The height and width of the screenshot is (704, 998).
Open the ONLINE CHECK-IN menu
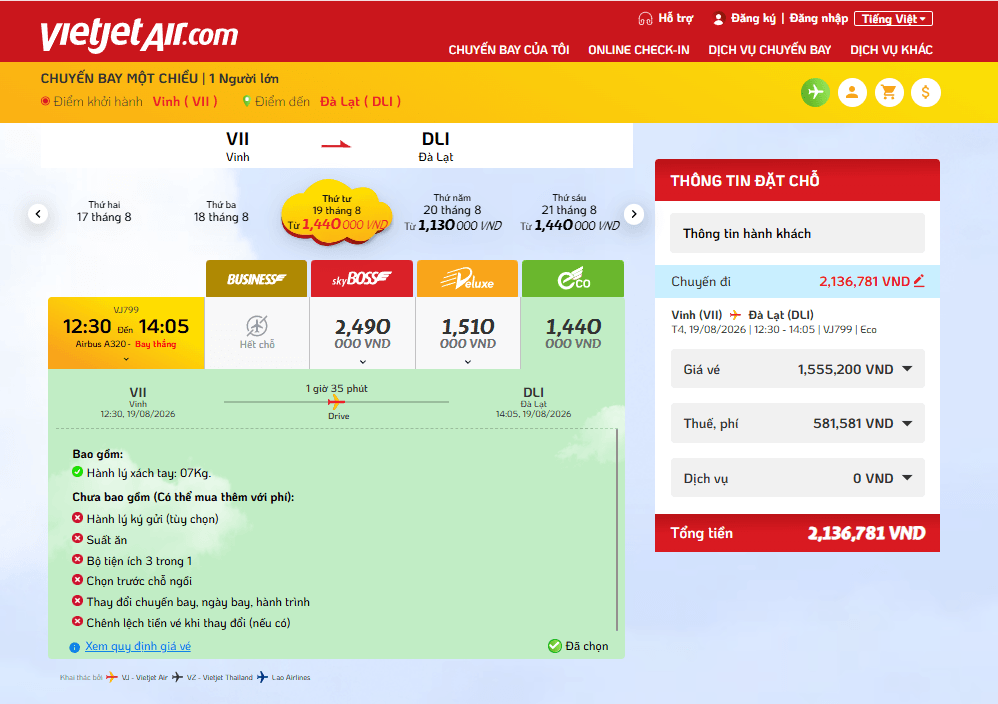pos(638,50)
